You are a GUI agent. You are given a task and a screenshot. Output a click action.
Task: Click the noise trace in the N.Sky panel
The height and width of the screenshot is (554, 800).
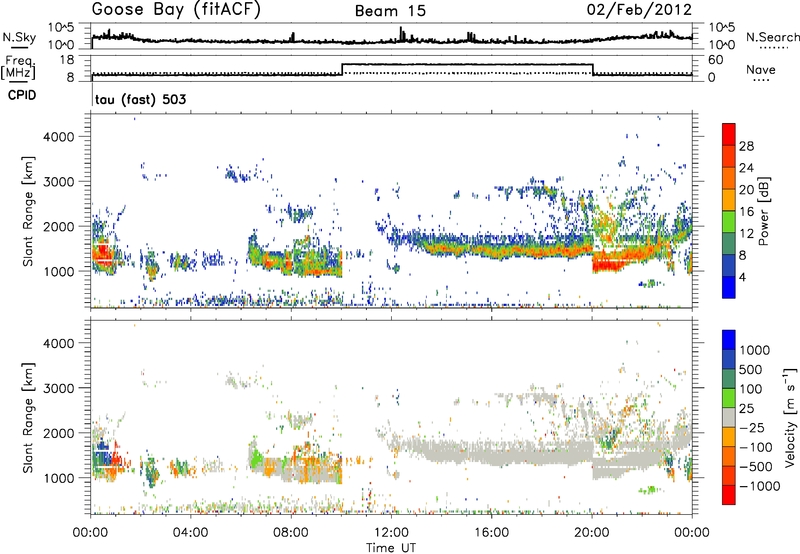pos(392,39)
